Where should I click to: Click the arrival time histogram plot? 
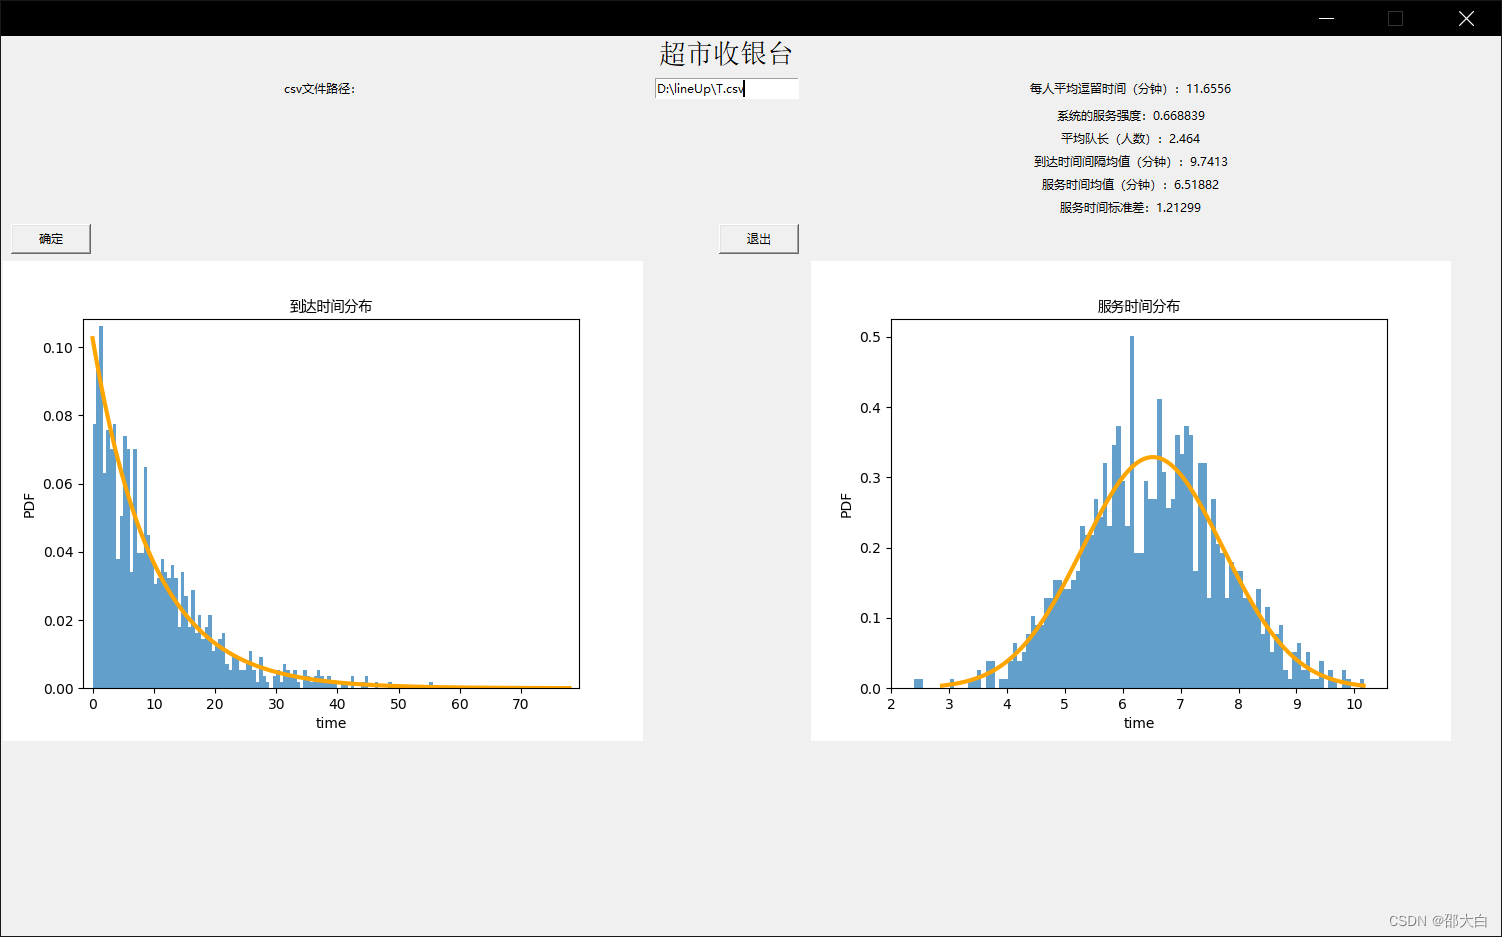(331, 504)
